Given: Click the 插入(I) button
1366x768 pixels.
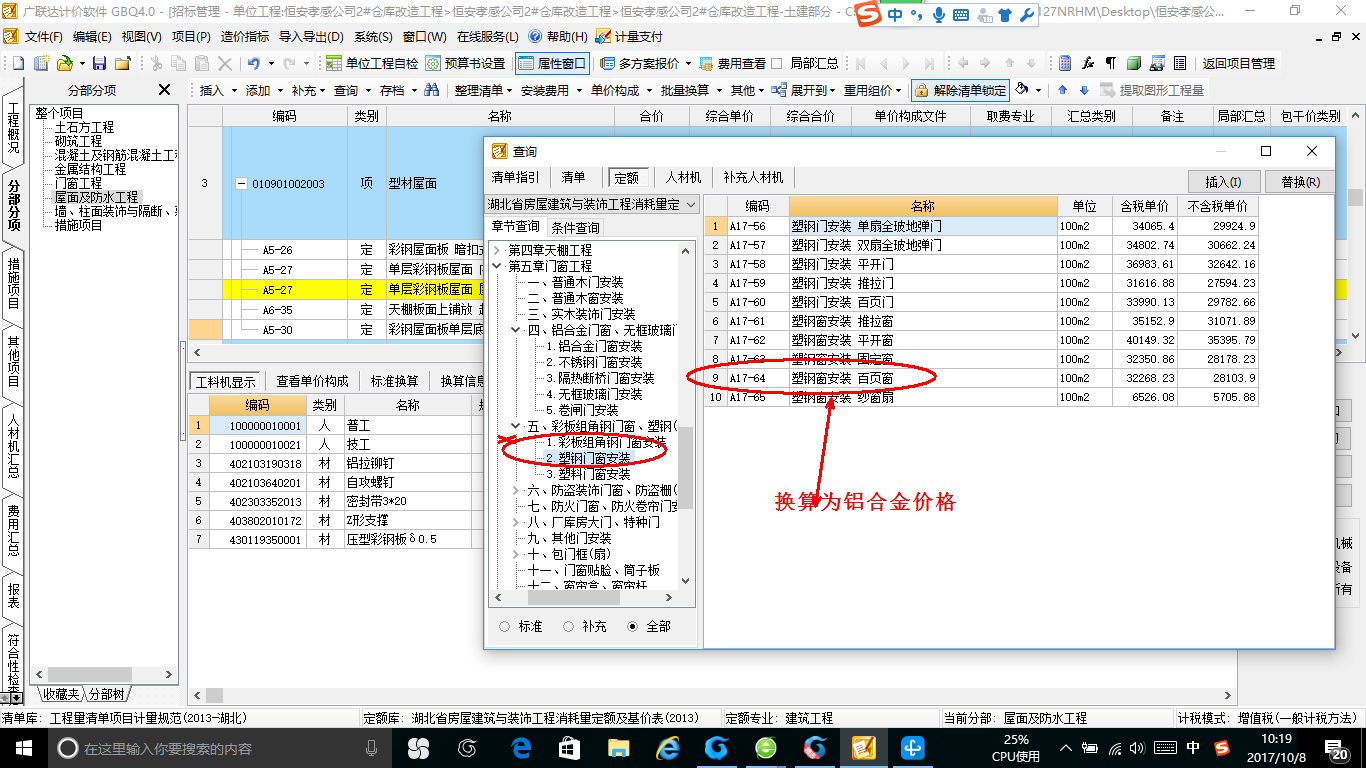Looking at the screenshot, I should (1224, 182).
